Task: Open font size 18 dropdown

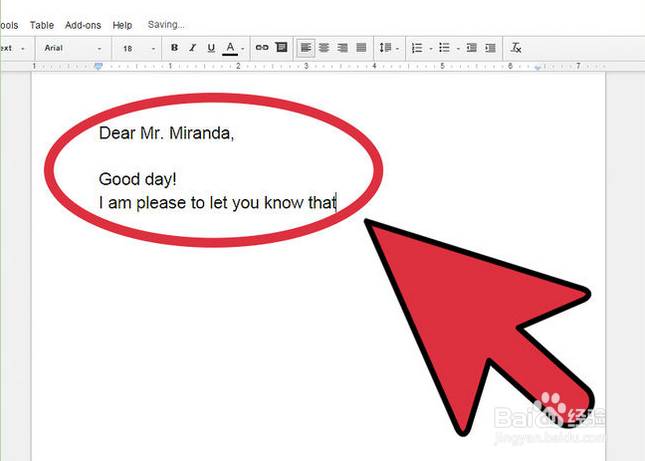Action: pos(139,49)
